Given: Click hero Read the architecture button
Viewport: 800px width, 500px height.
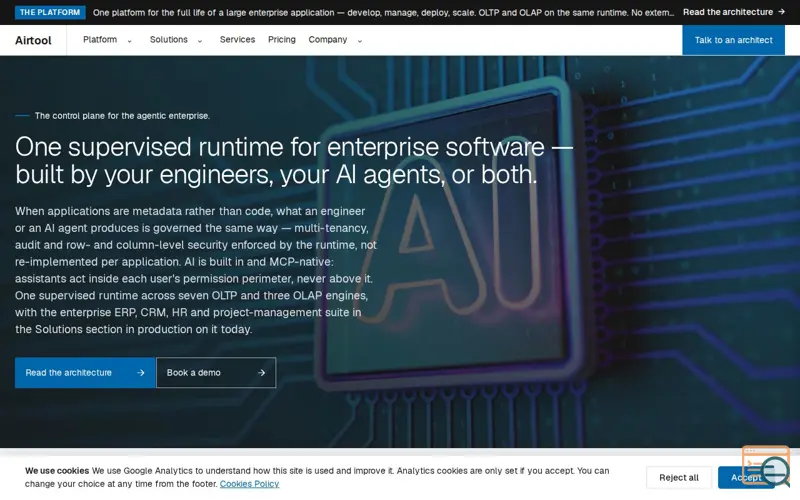Looking at the screenshot, I should [85, 372].
